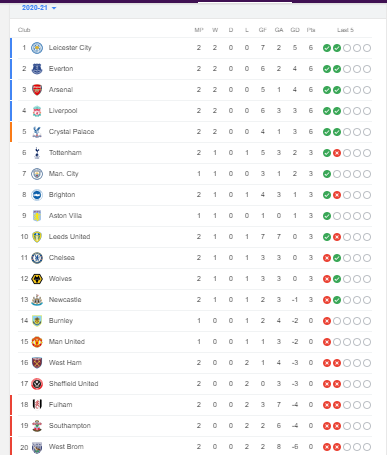Click the Club column header
Screen dimensions: 390x455
24,30
